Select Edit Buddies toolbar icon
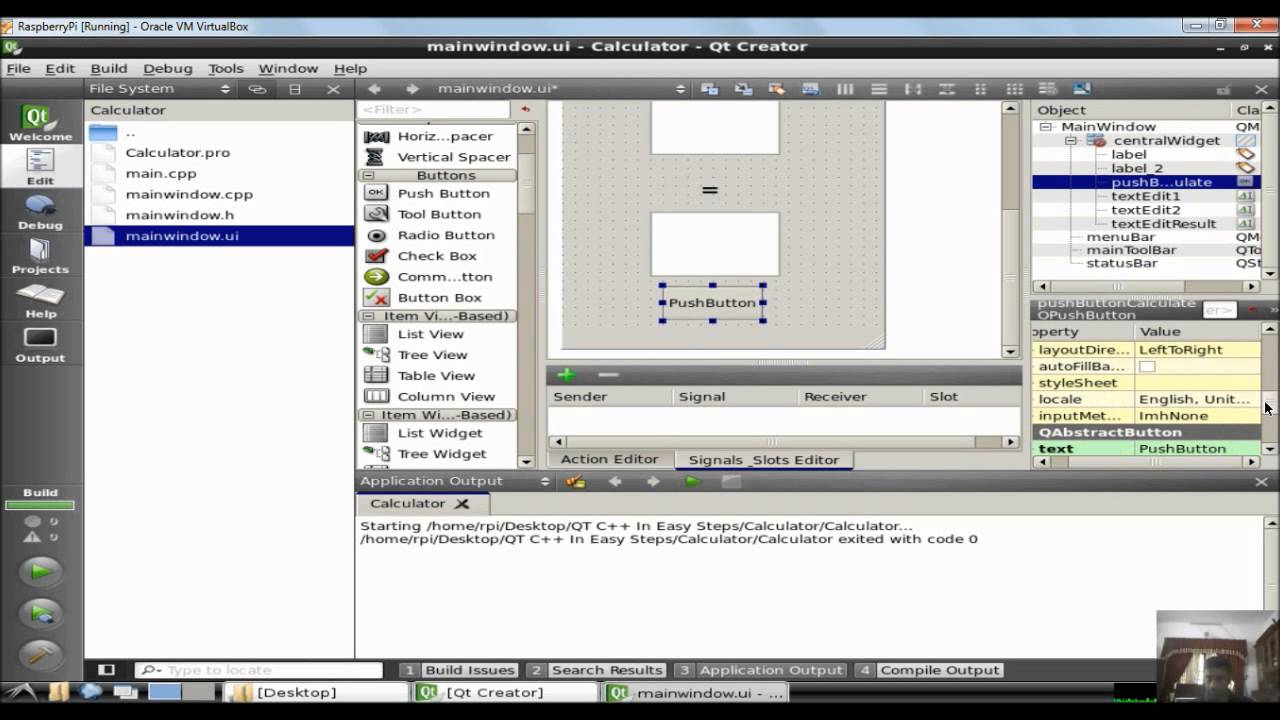 (x=777, y=89)
